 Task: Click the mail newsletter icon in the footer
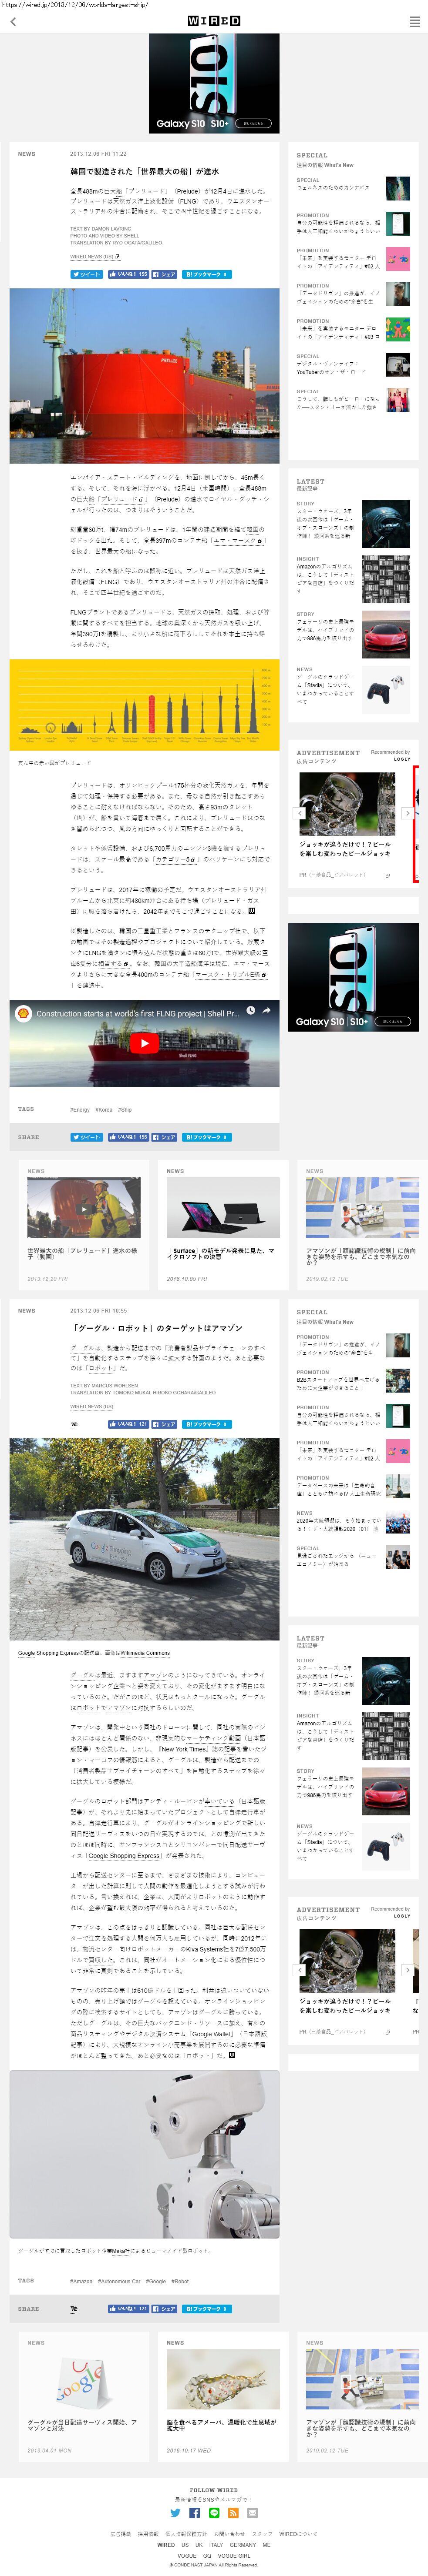click(252, 2512)
